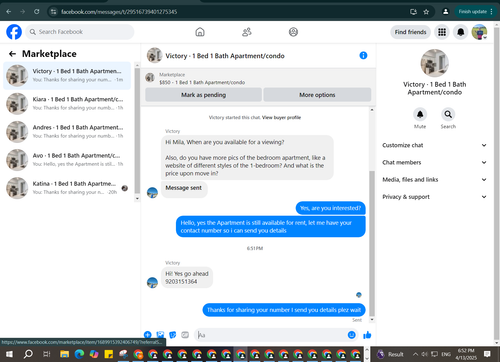Go back using the Marketplace back arrow
The image size is (500, 362).
pos(12,54)
